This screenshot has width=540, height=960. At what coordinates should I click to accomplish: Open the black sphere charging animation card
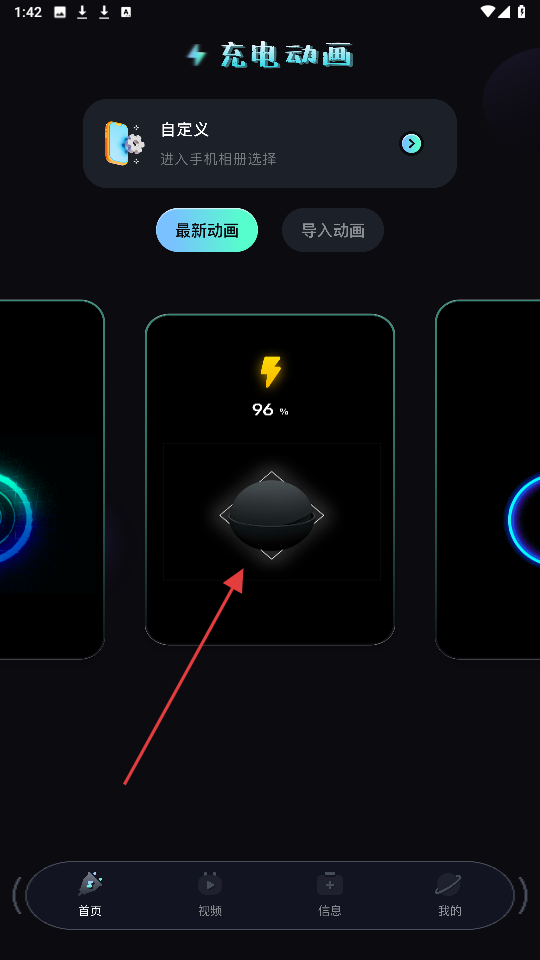point(270,479)
